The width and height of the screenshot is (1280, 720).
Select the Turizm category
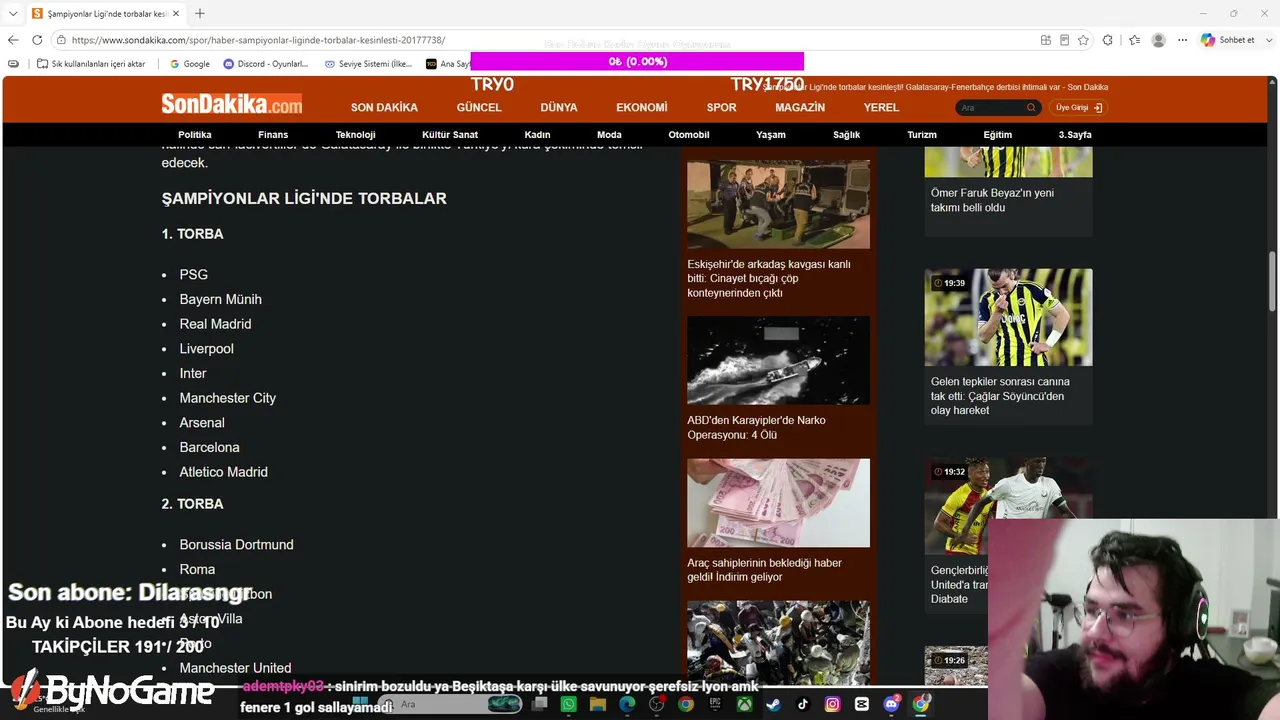pos(922,135)
